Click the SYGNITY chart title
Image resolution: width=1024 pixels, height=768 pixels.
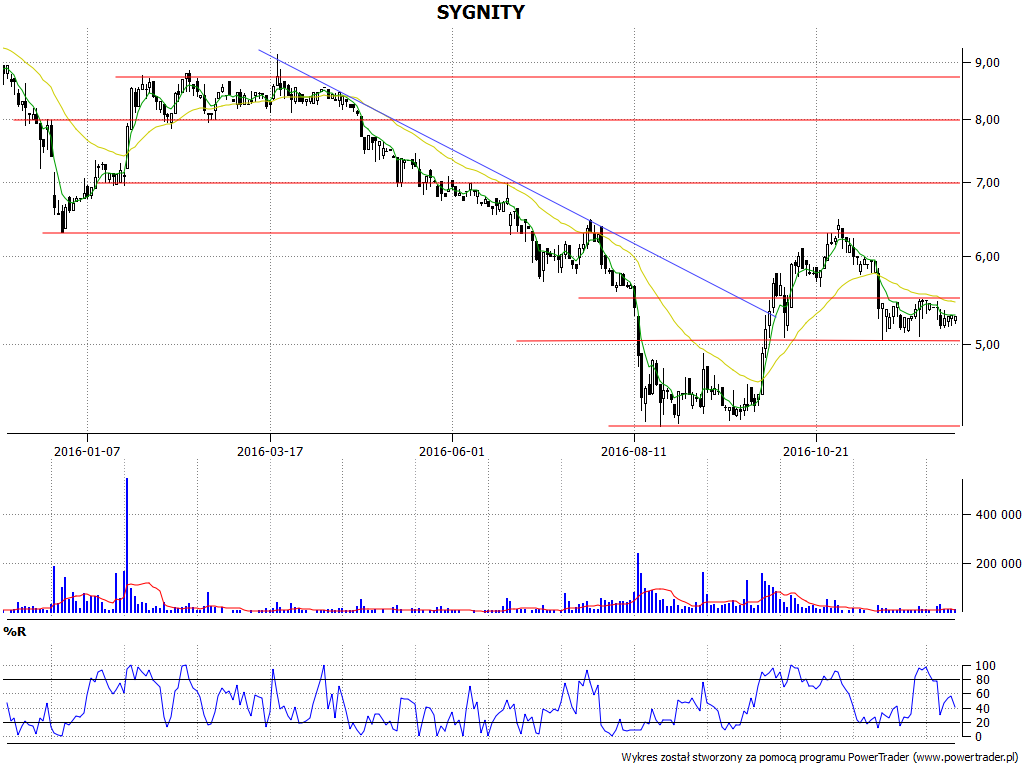coord(480,12)
